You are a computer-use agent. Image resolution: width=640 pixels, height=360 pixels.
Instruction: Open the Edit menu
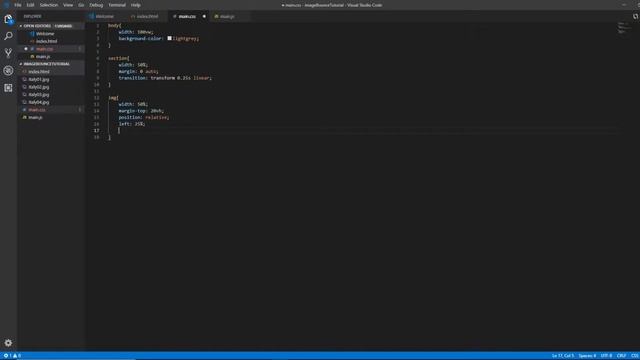pos(30,5)
